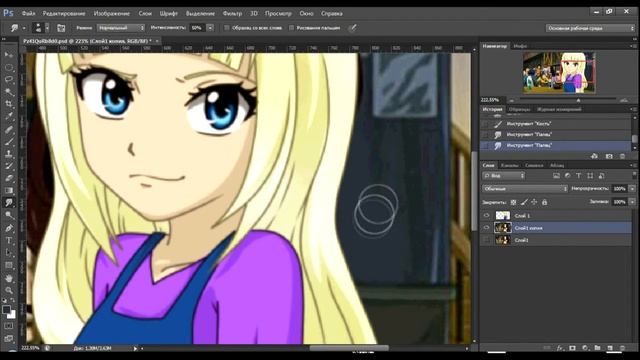
Task: Click intensity value field 50%
Action: [x=197, y=28]
